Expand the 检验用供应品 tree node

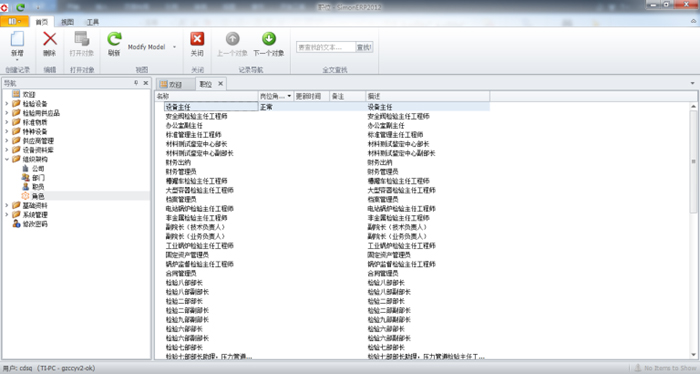[x=7, y=113]
